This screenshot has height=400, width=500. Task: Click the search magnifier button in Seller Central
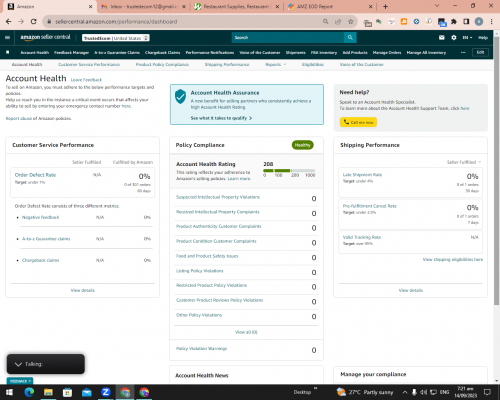350,37
